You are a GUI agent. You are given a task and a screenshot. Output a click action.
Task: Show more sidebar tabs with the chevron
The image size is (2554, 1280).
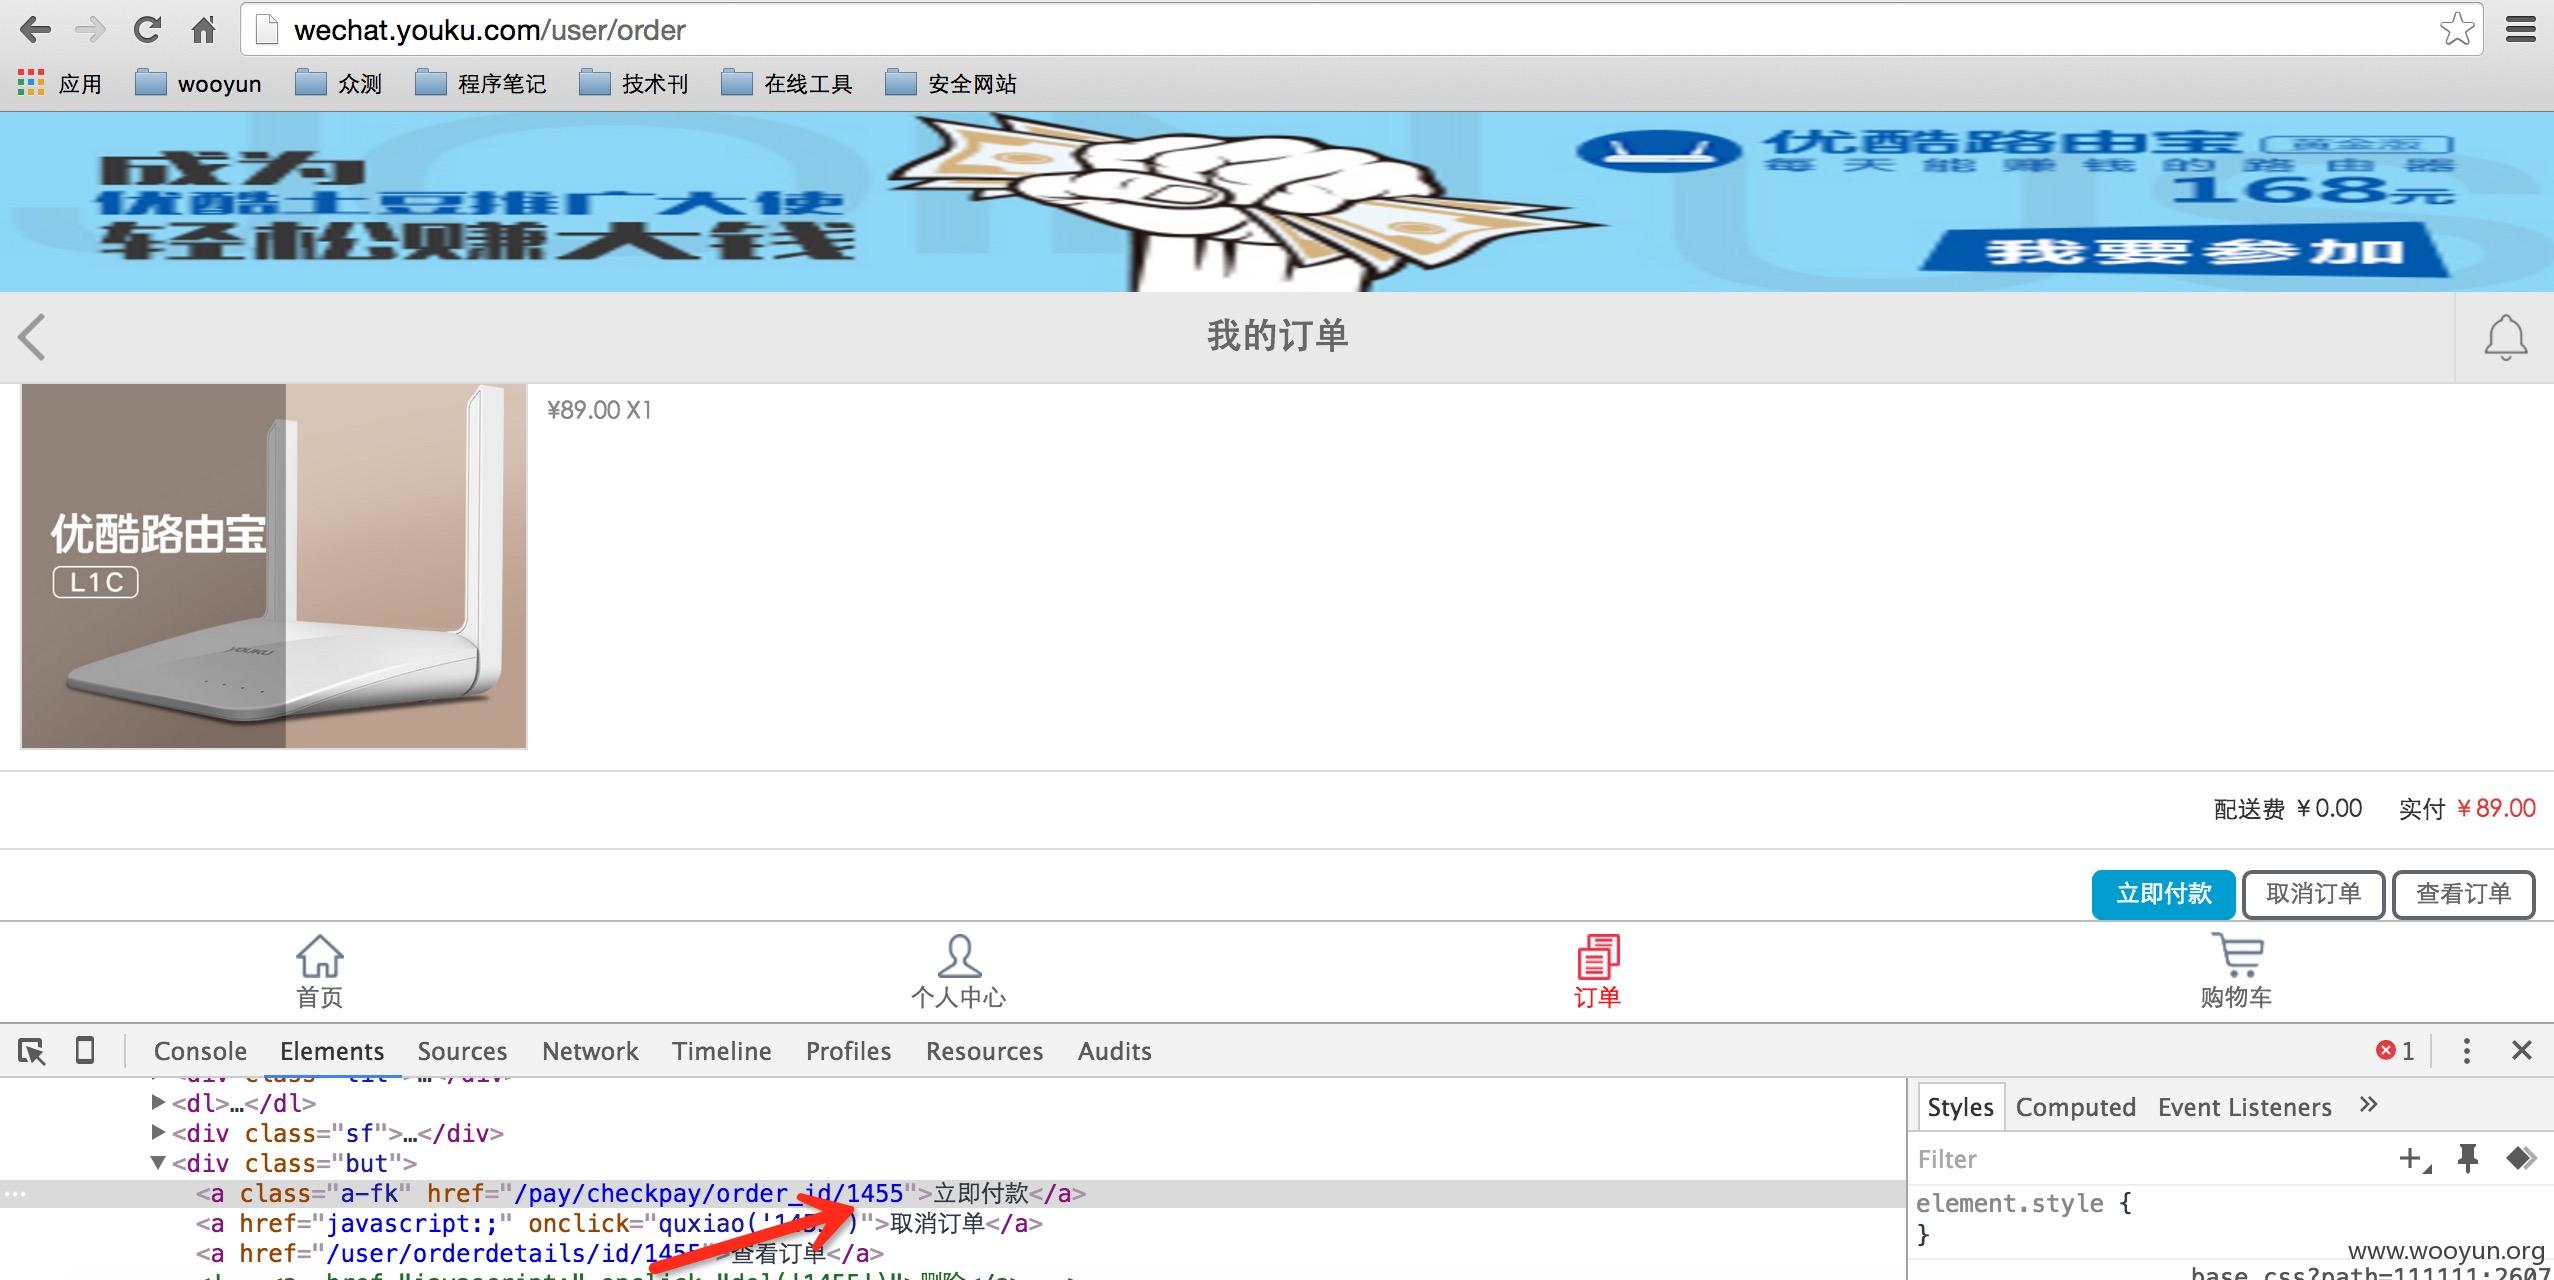[2368, 1105]
